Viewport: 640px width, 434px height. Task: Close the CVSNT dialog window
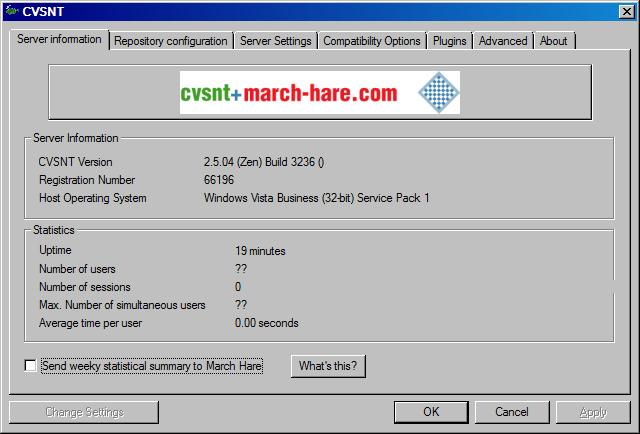click(626, 12)
